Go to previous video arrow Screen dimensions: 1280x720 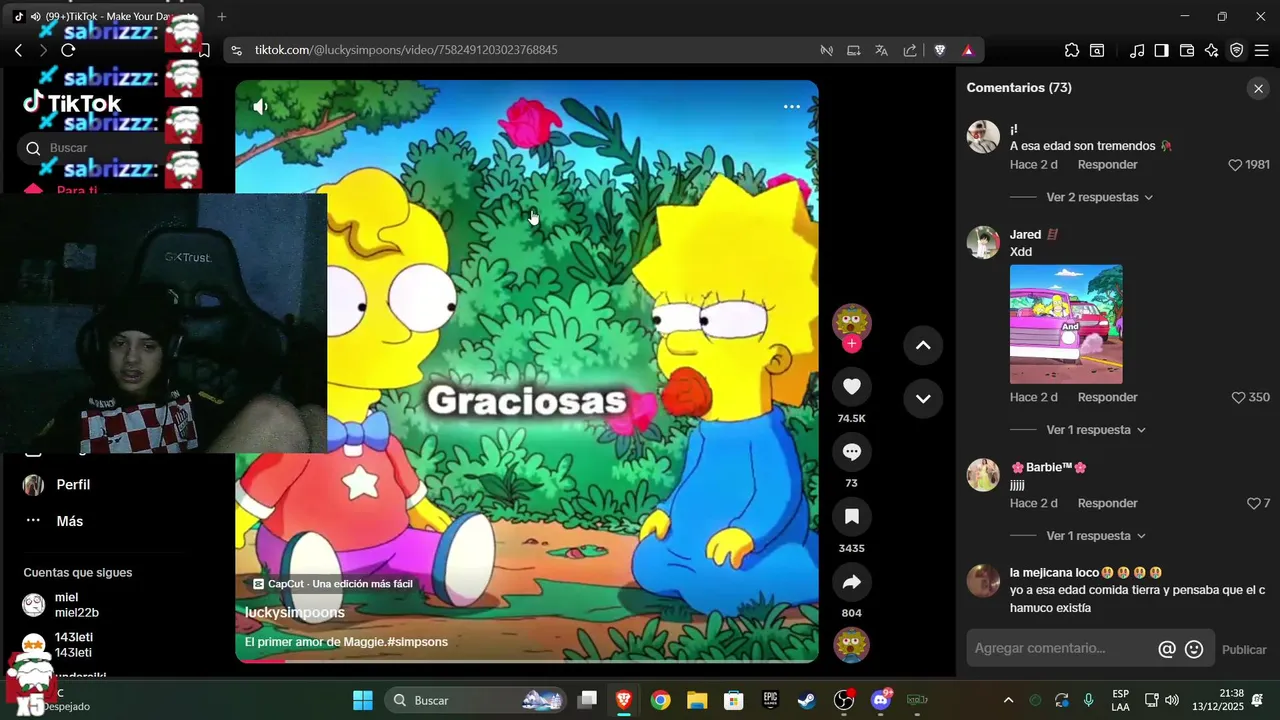923,345
